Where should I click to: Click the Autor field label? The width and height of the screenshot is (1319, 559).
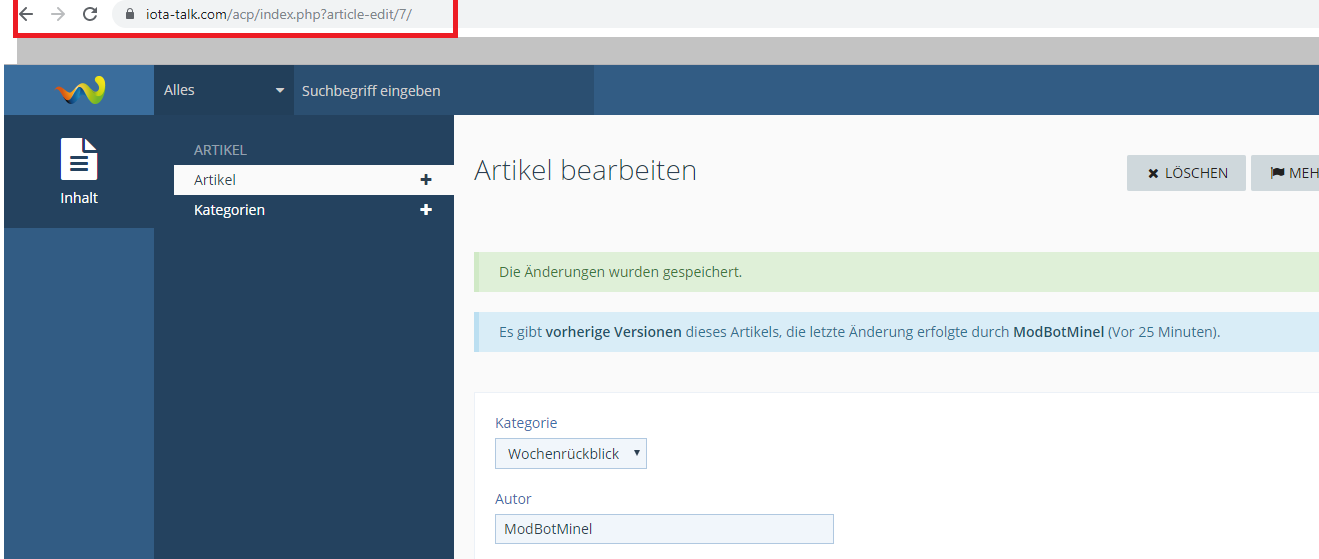click(x=513, y=499)
